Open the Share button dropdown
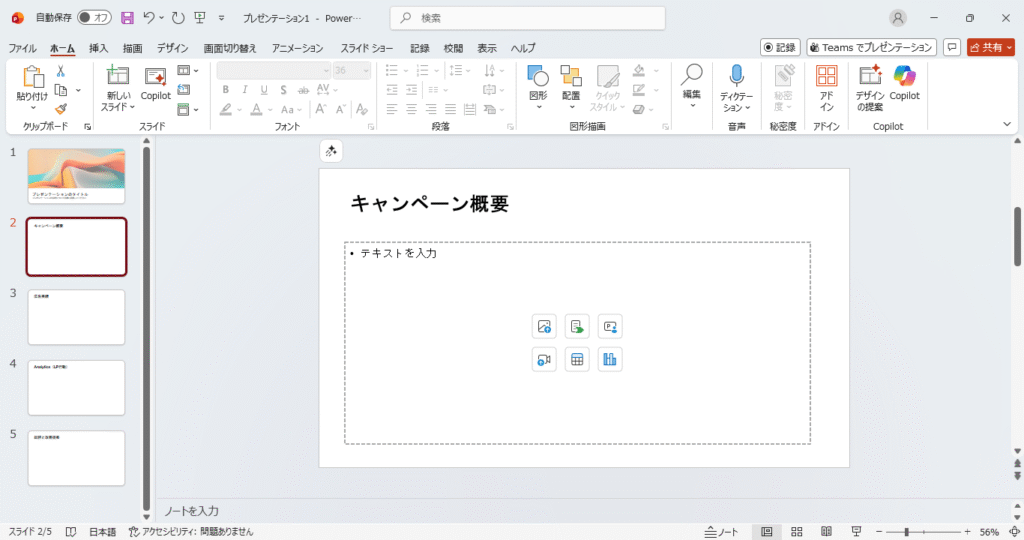 tap(1007, 47)
